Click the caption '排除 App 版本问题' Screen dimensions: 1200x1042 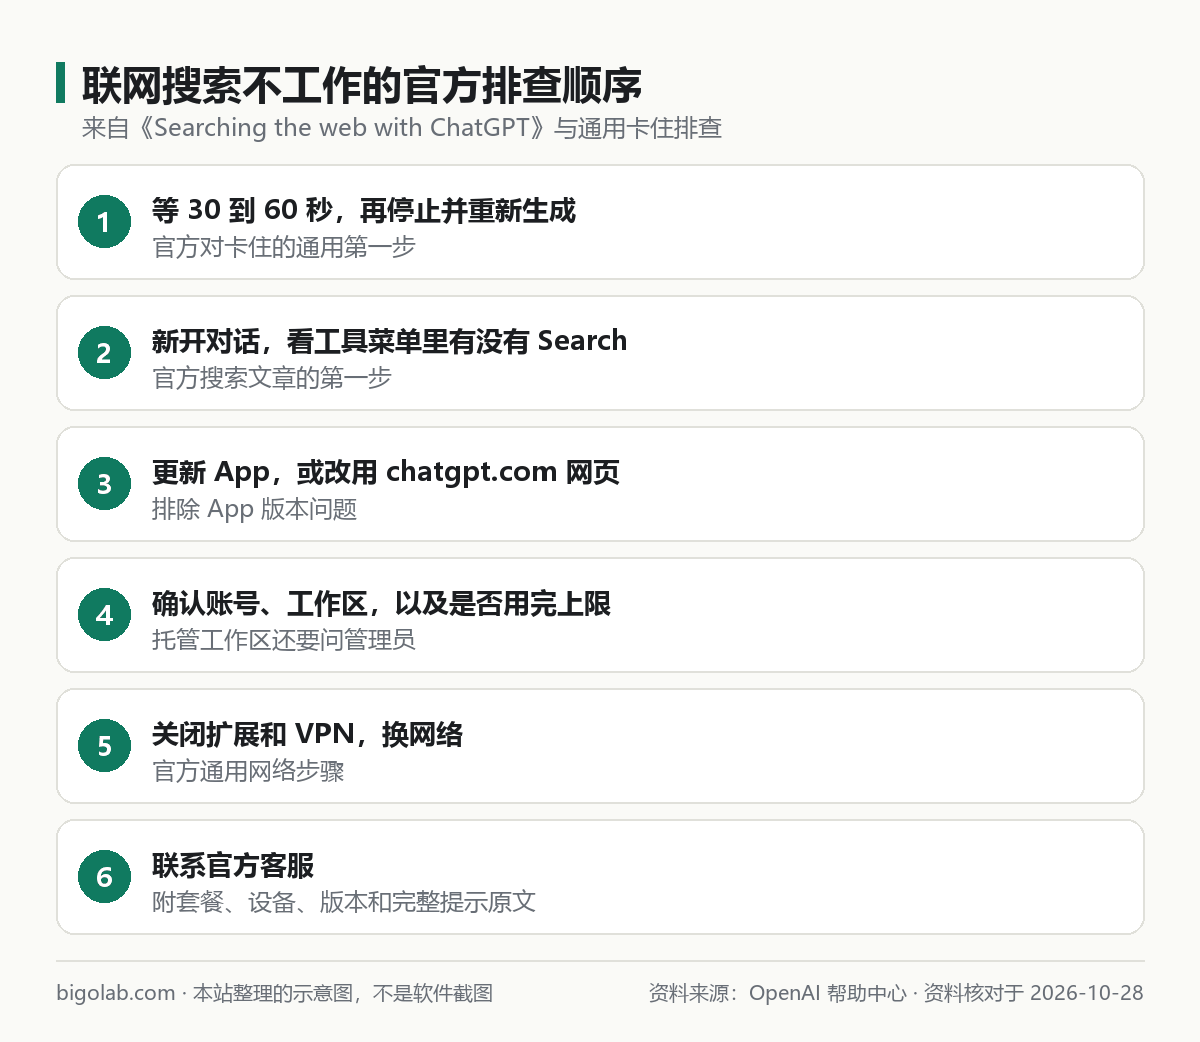(x=255, y=509)
